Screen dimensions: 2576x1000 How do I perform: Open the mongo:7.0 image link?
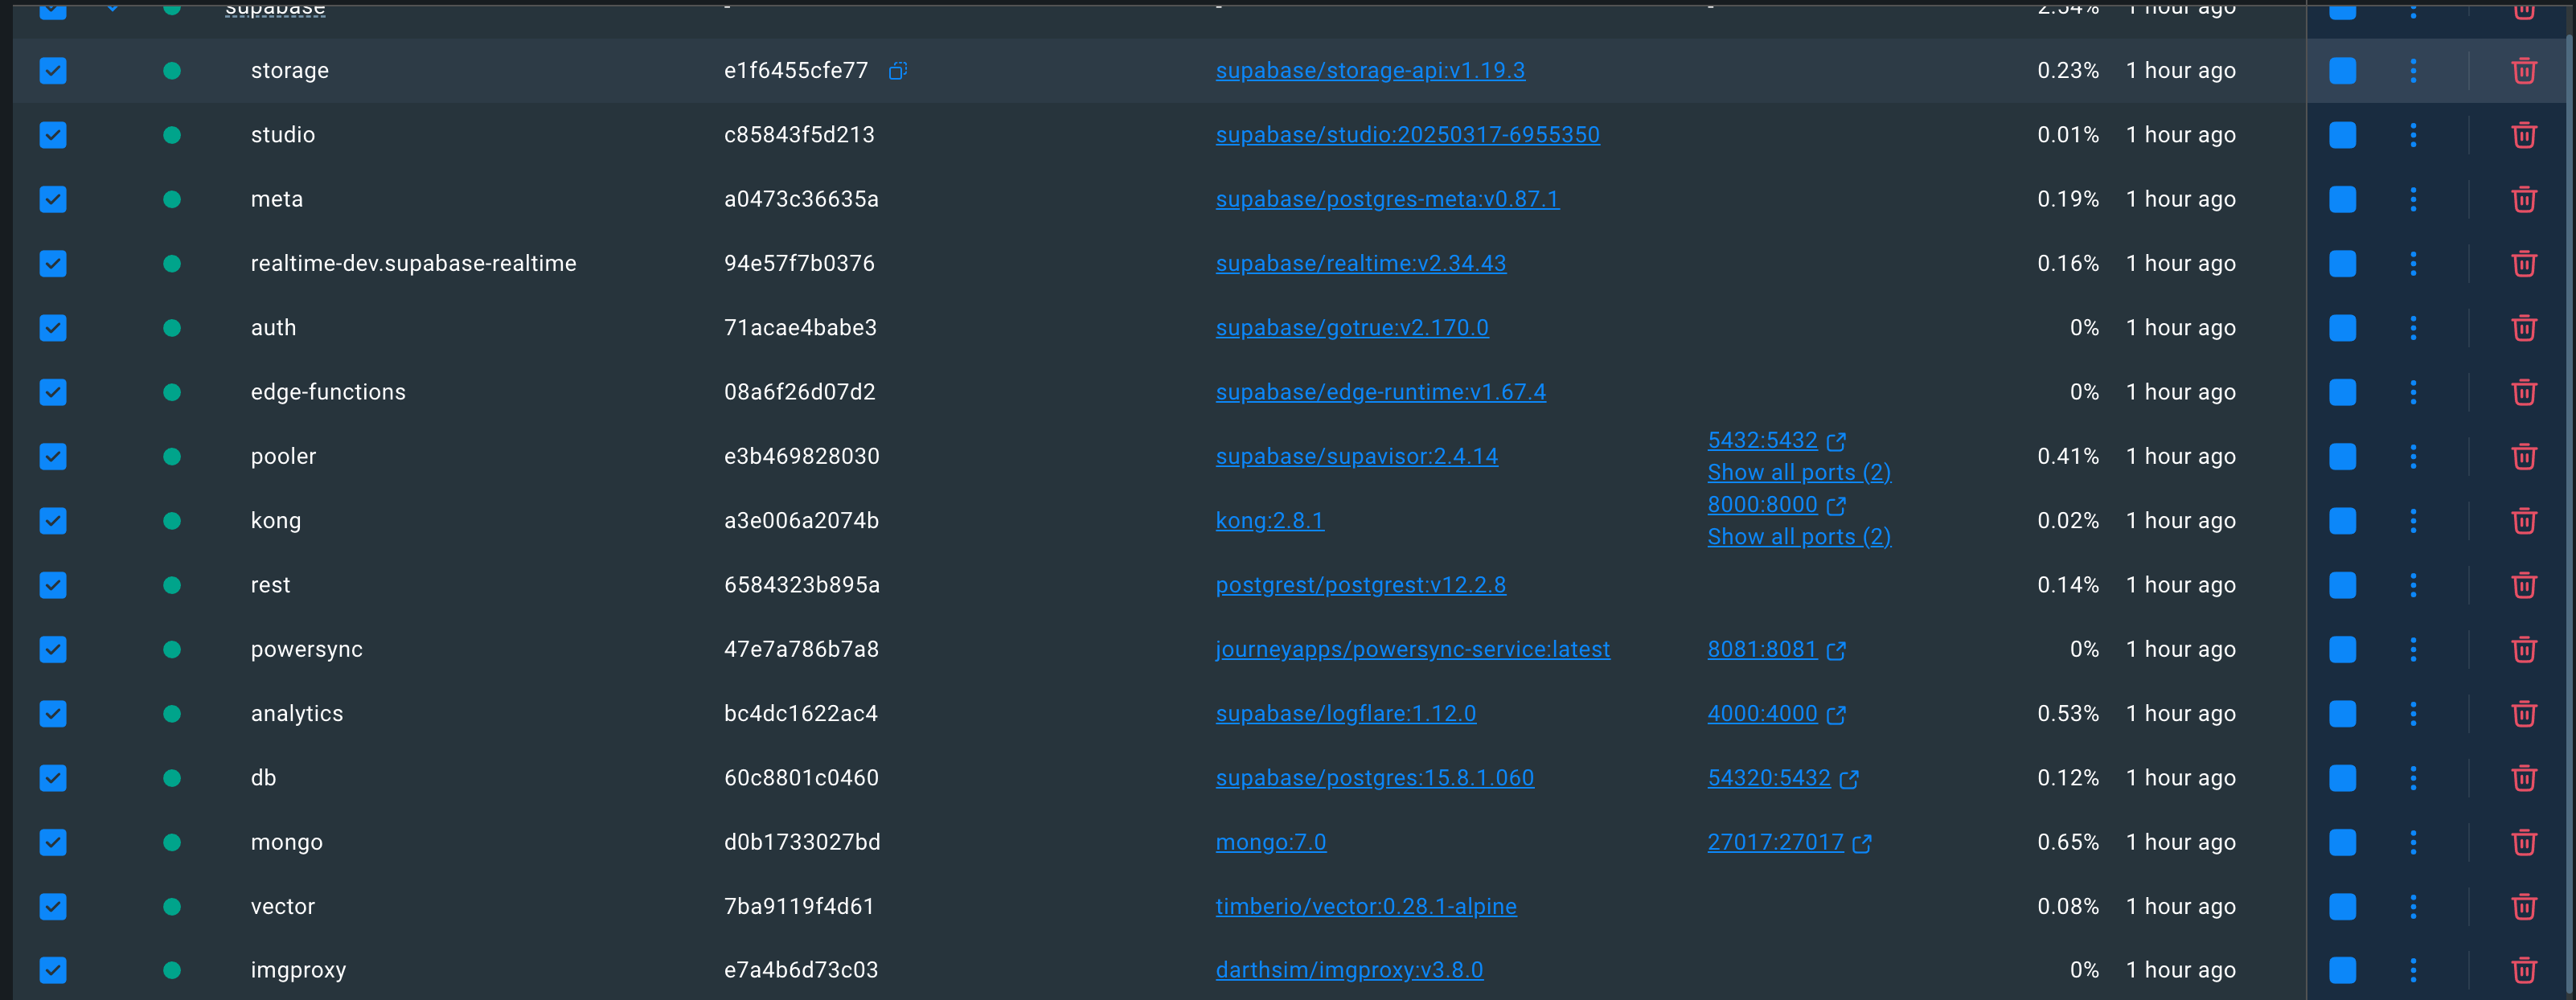tap(1271, 842)
